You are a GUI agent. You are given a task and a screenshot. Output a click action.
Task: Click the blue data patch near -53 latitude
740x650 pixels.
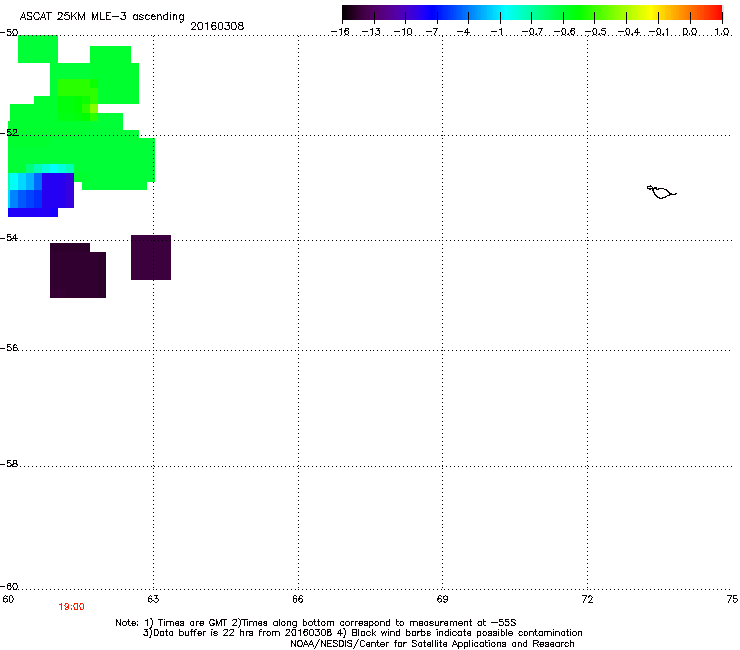click(41, 193)
